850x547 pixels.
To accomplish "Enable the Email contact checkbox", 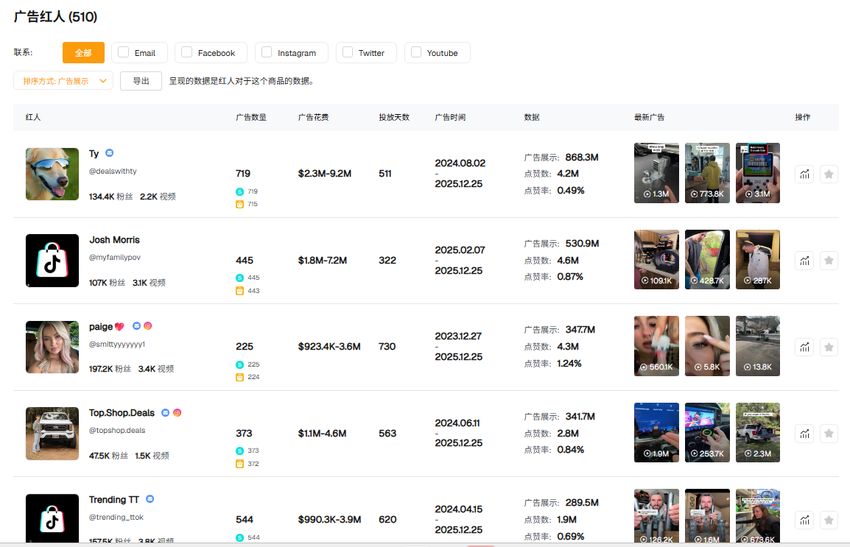I will (x=123, y=53).
